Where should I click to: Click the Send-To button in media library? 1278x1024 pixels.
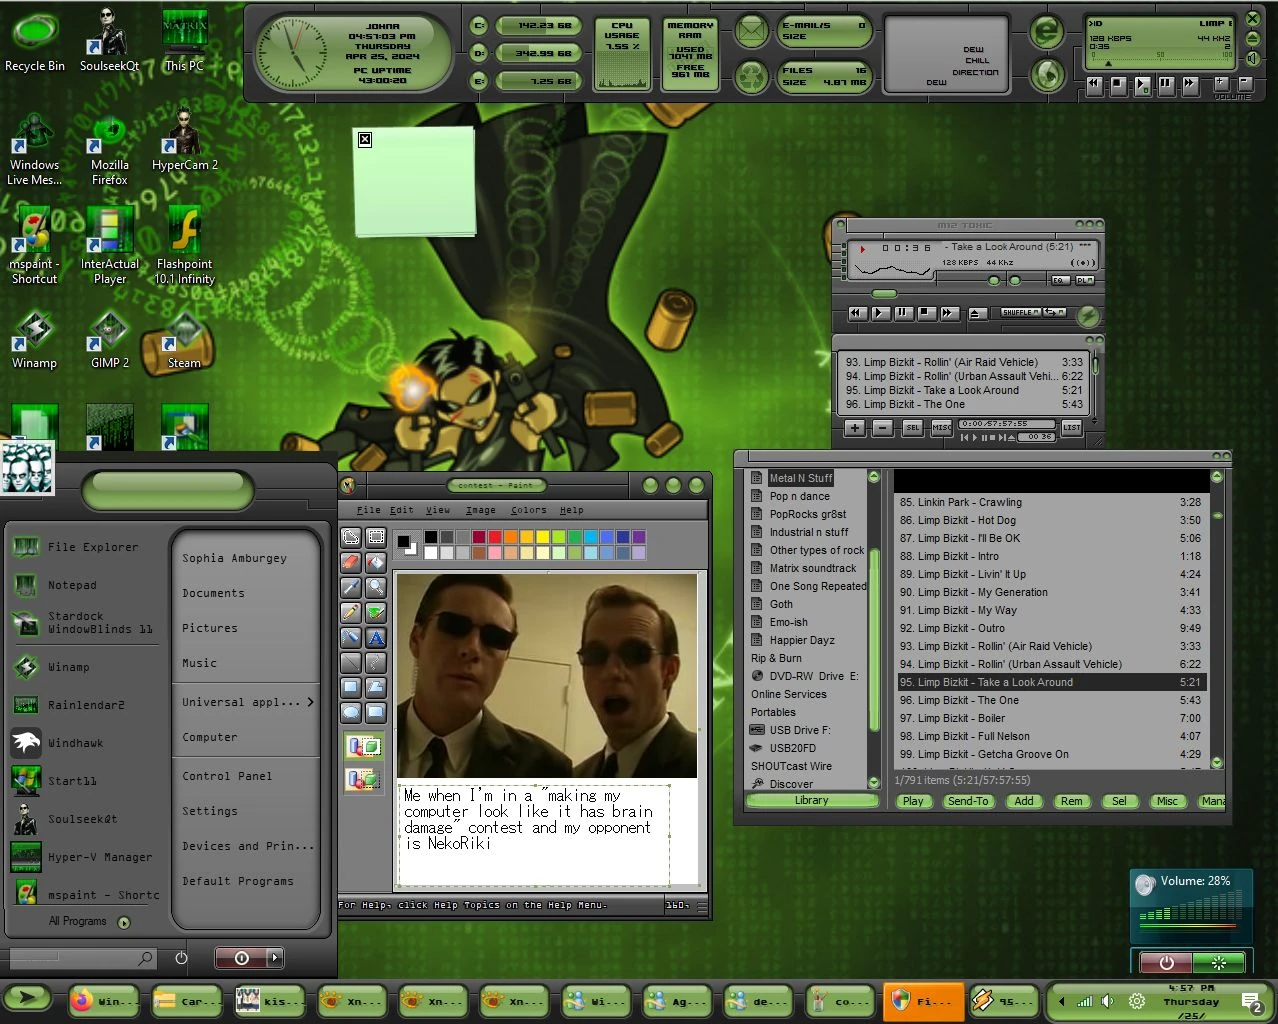tap(968, 801)
